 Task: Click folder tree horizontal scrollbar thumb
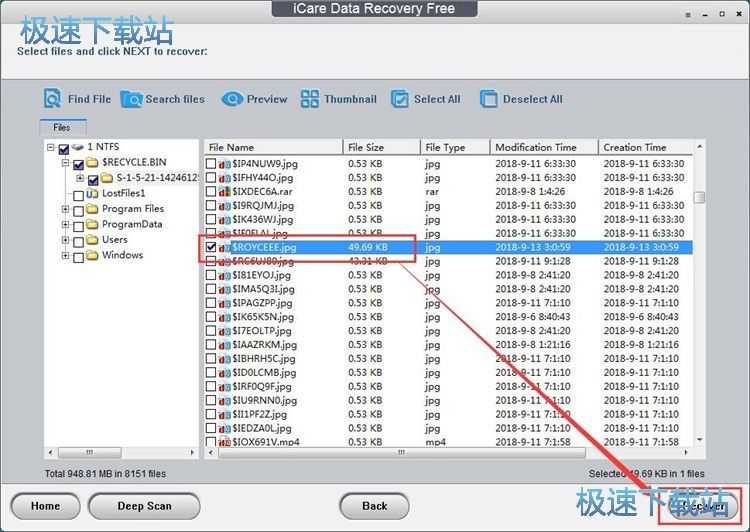90,452
